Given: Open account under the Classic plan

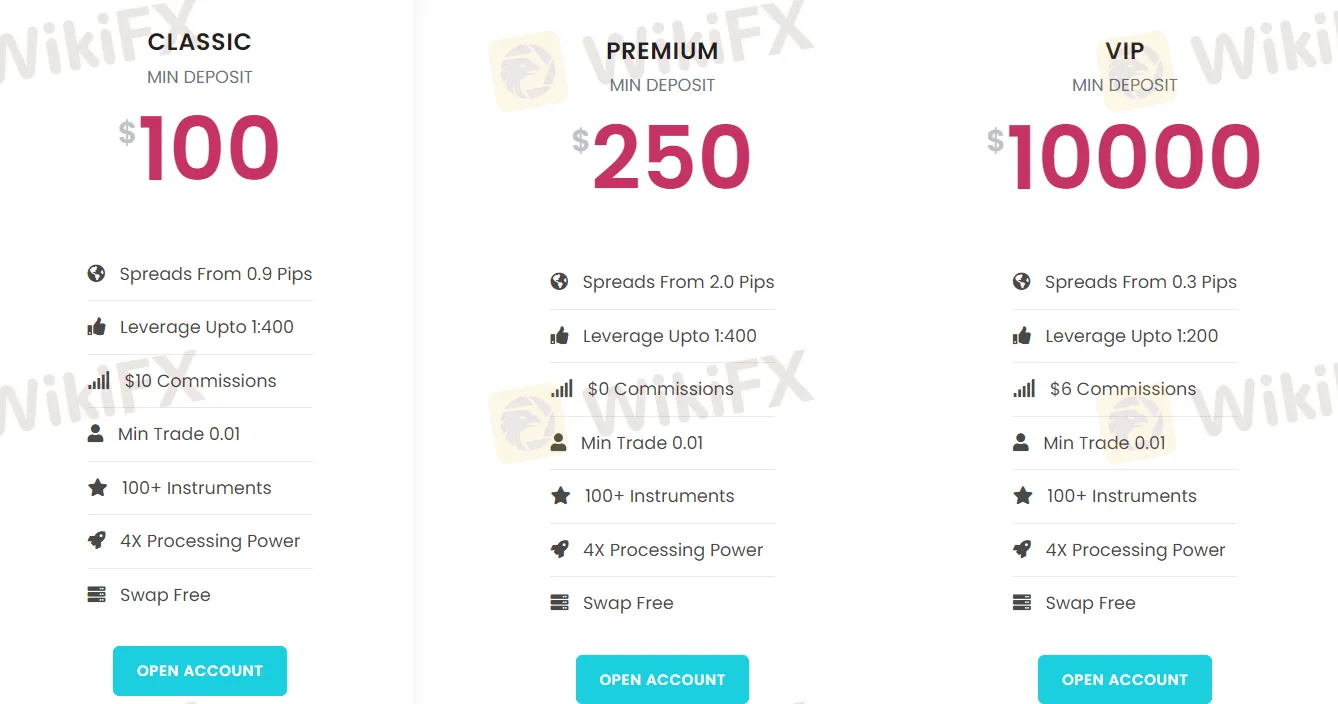Looking at the screenshot, I should click(200, 671).
